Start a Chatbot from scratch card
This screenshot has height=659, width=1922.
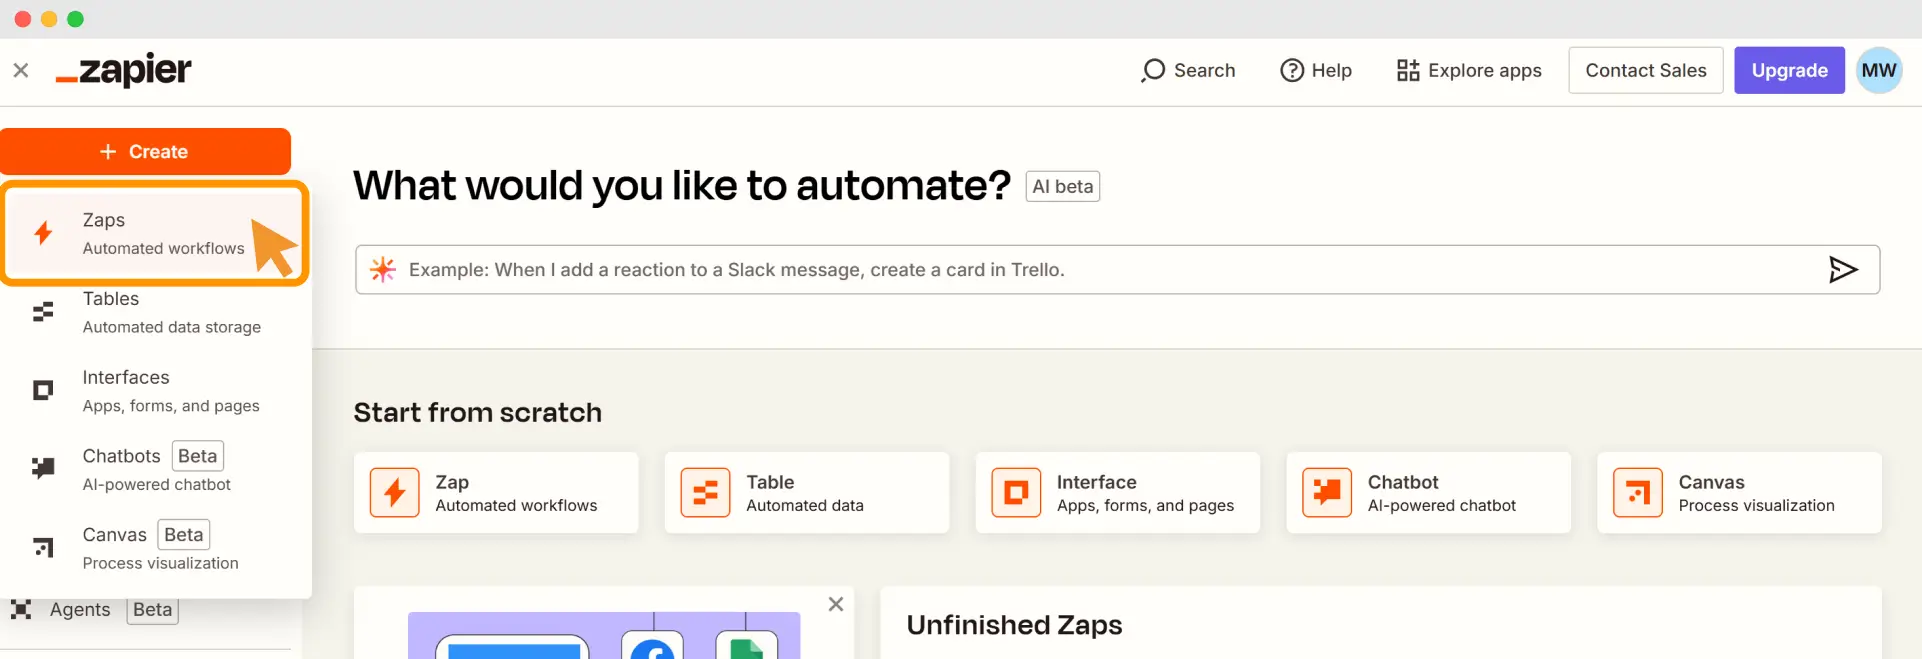coord(1428,492)
